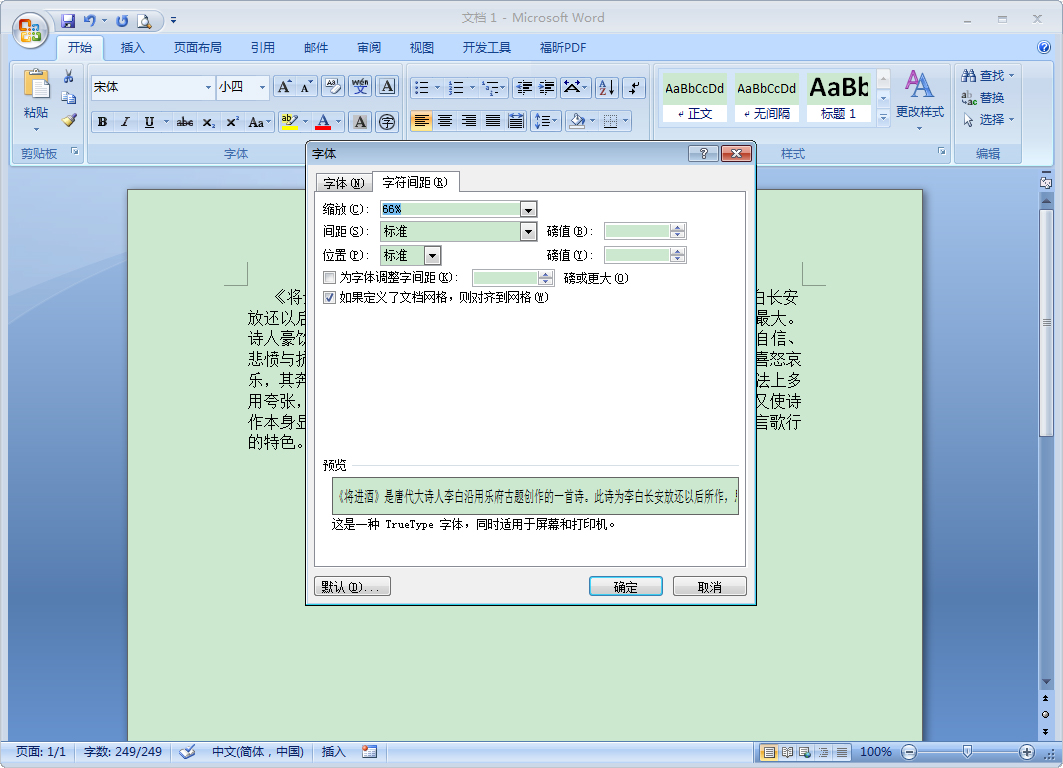Click the text highlight color icon

[287, 121]
